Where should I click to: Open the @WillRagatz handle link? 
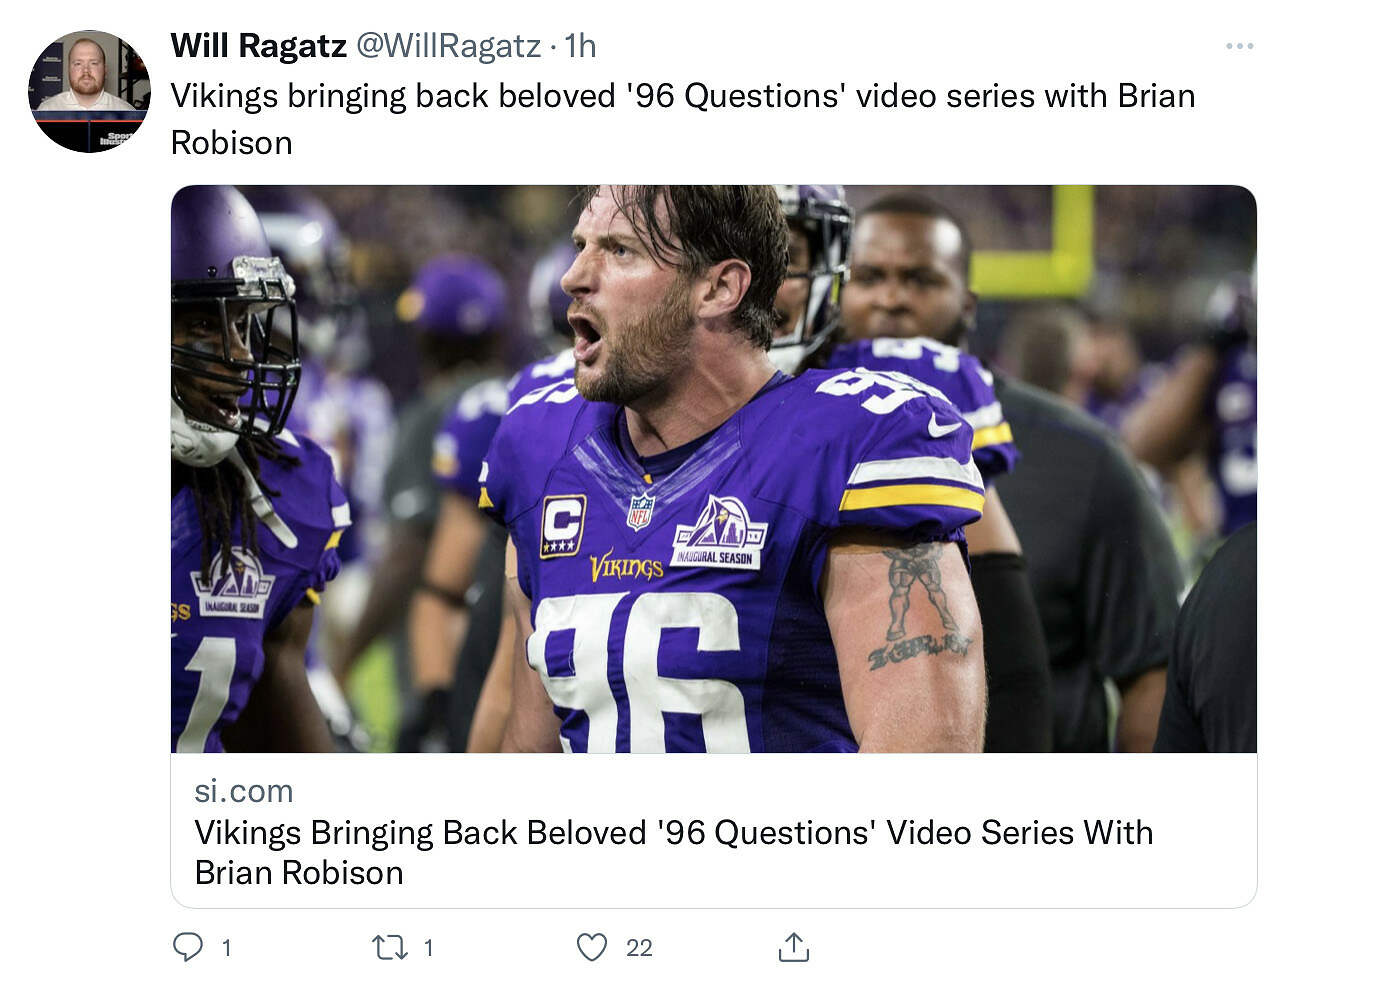pyautogui.click(x=449, y=46)
